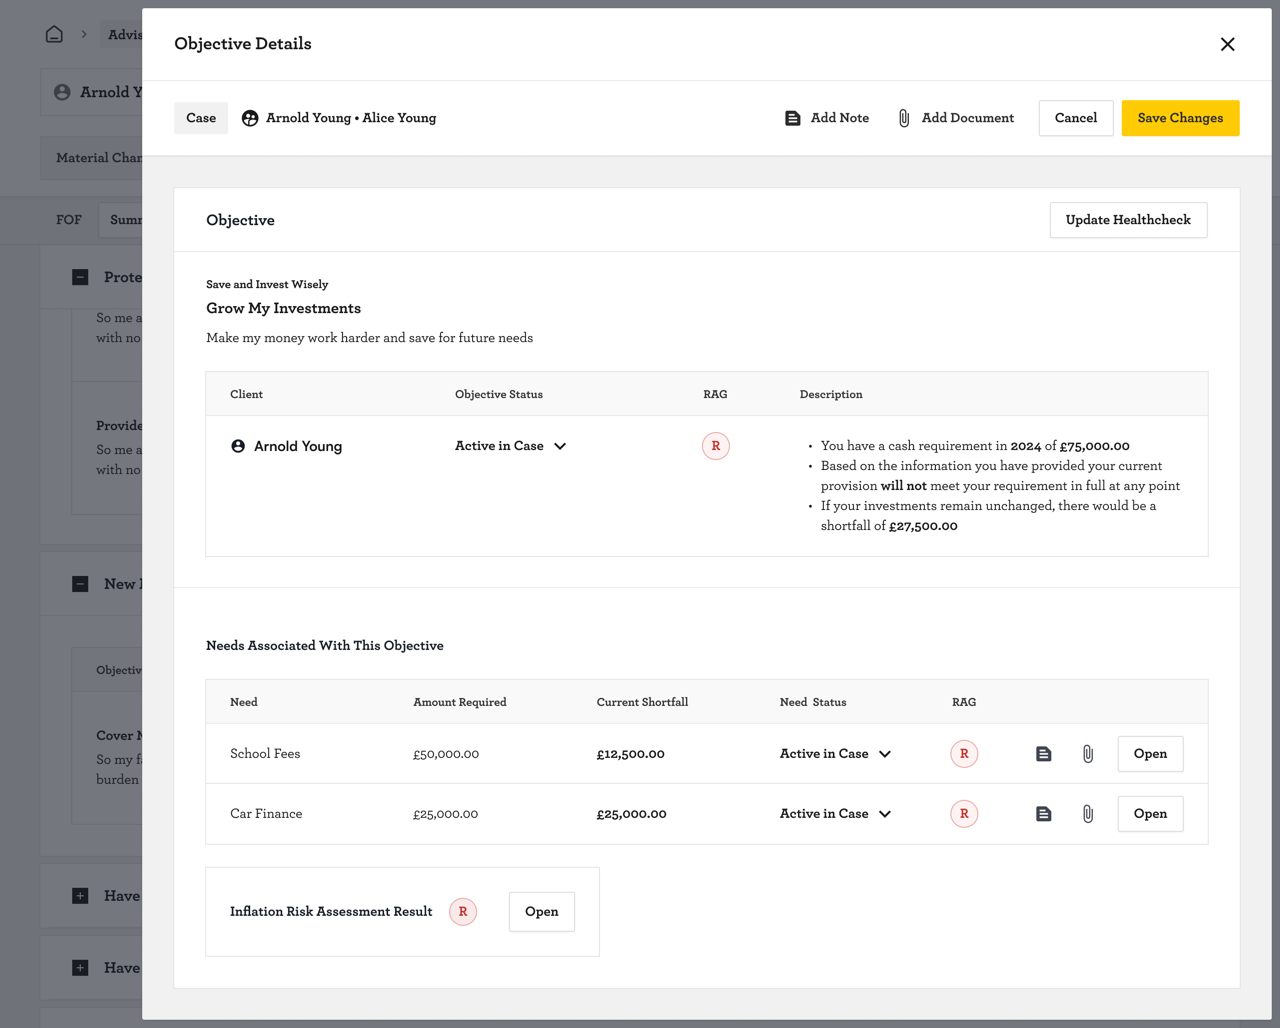Add Note to this objective
The width and height of the screenshot is (1280, 1028).
(827, 118)
